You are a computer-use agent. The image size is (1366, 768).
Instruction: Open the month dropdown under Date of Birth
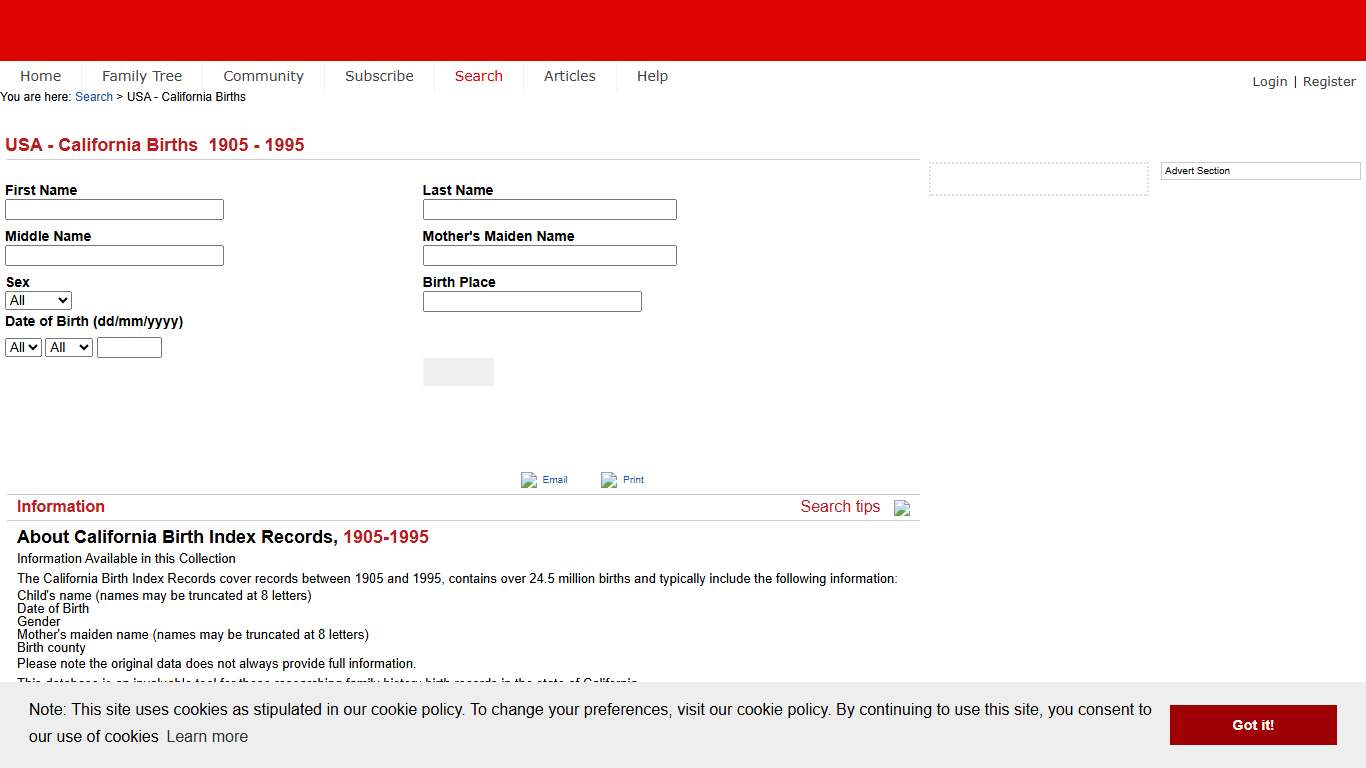point(68,347)
